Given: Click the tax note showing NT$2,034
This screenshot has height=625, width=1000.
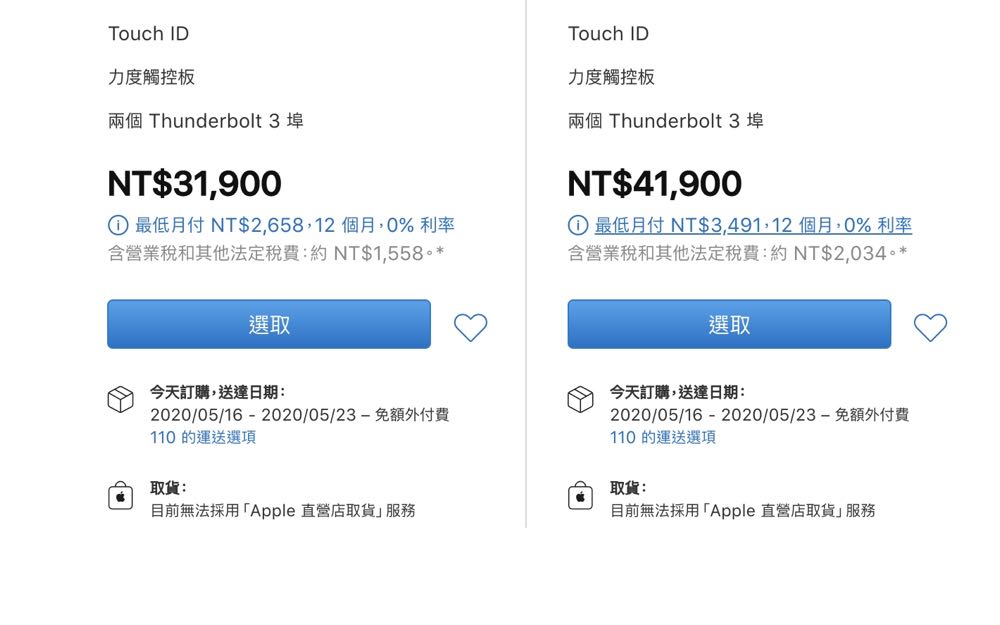Looking at the screenshot, I should 737,254.
